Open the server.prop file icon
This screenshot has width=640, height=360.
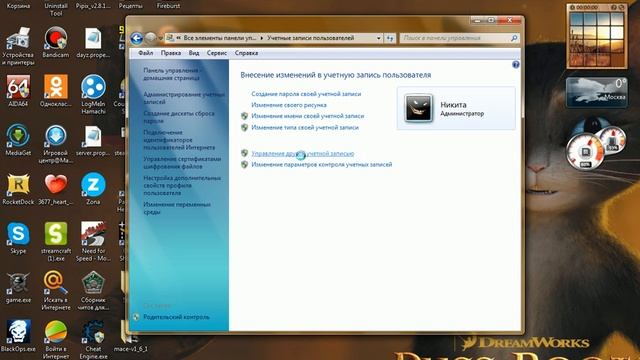[x=93, y=140]
